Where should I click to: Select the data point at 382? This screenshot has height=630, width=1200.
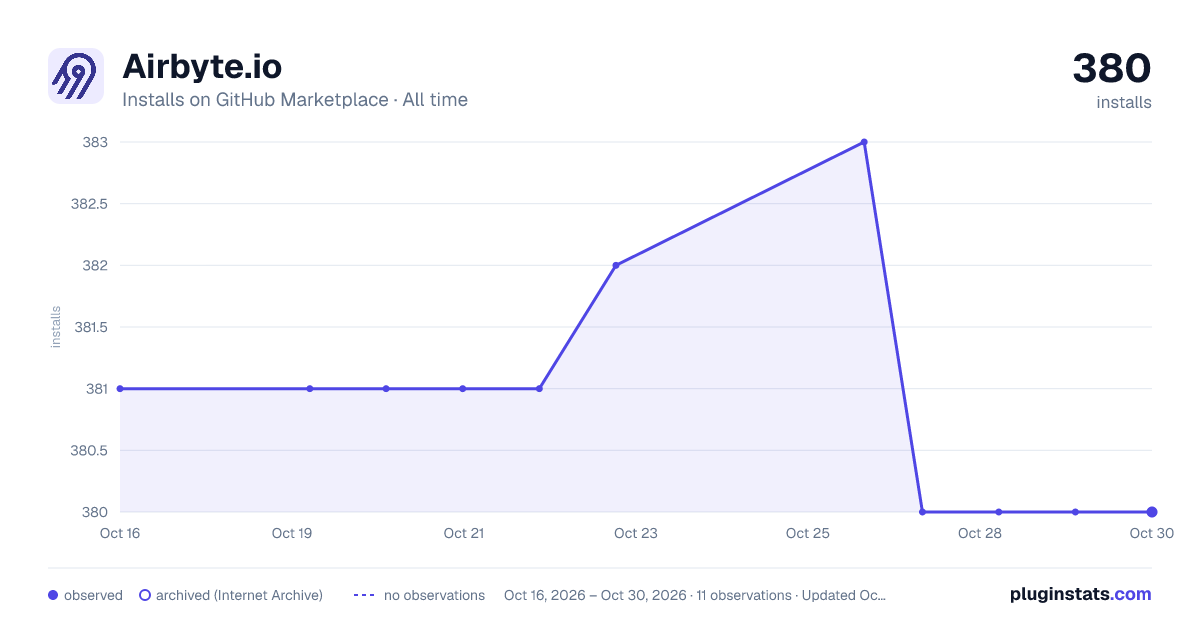(616, 265)
